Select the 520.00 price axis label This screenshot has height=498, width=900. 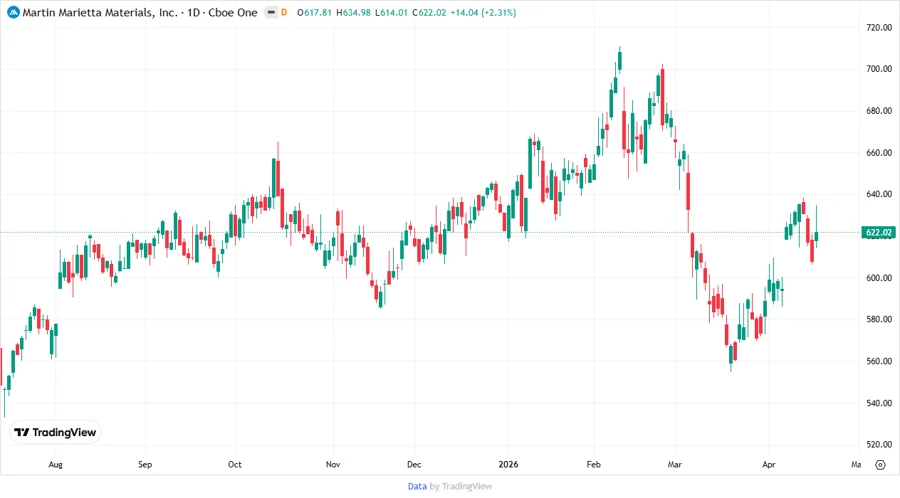click(879, 444)
